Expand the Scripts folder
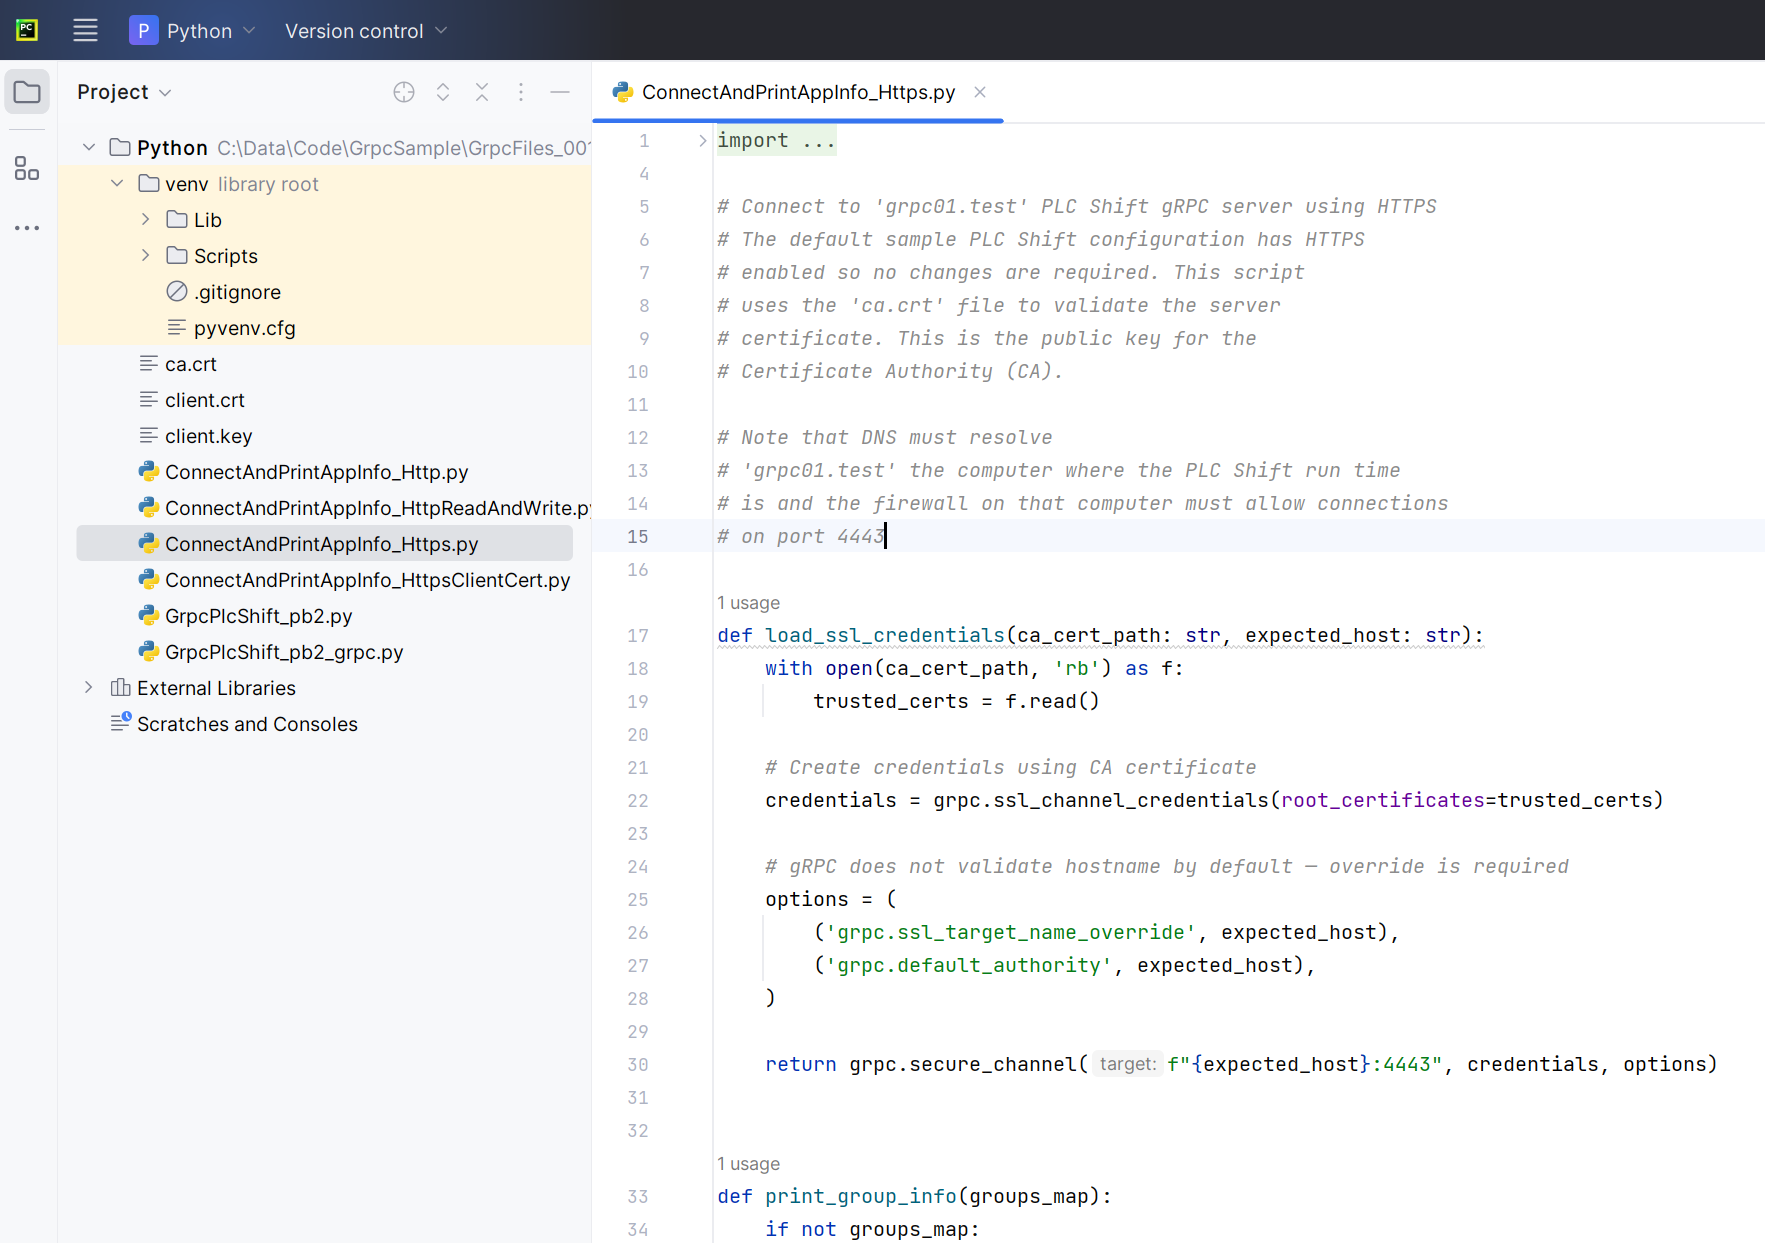 tap(145, 256)
